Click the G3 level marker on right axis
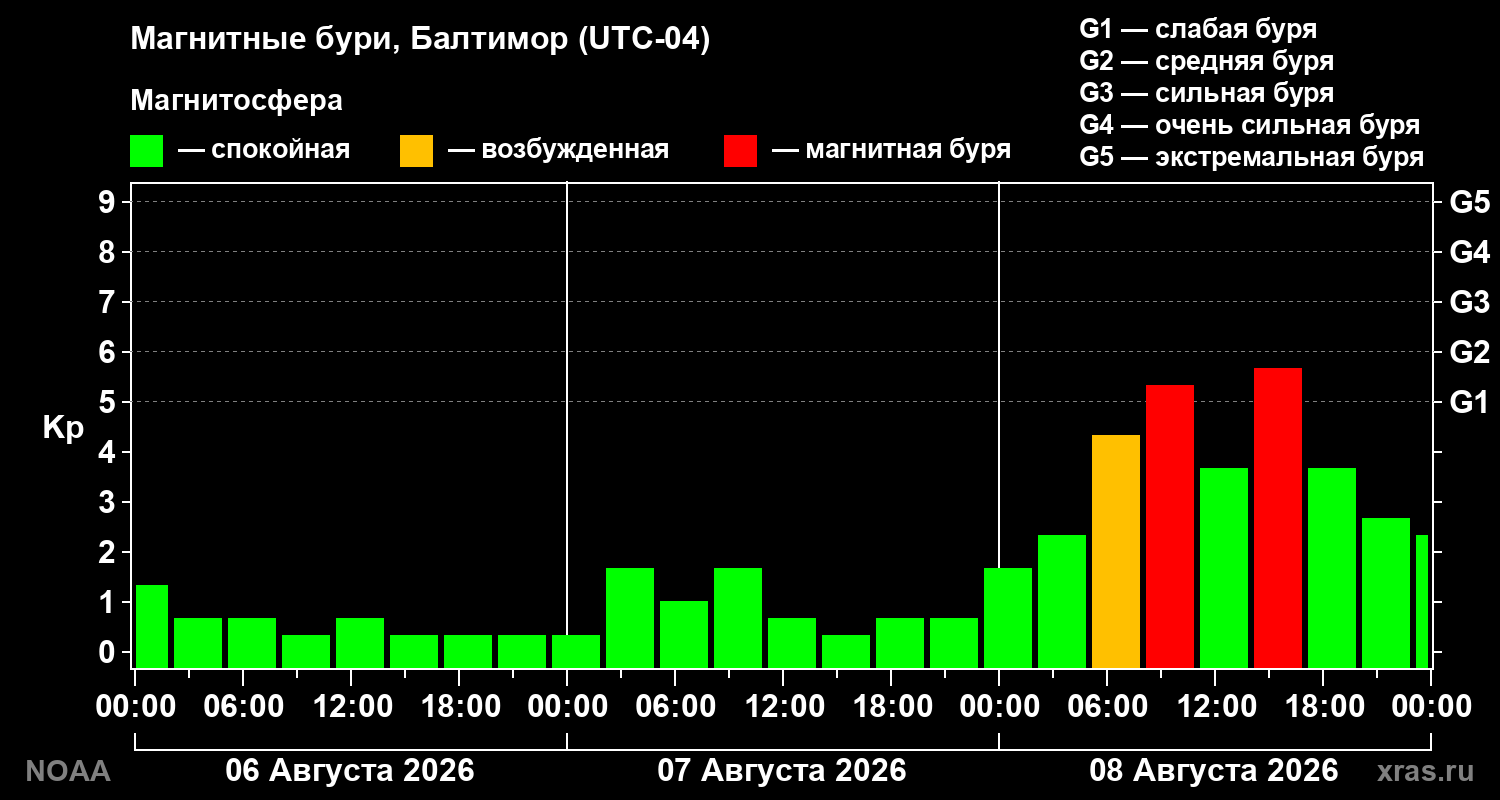 1469,302
